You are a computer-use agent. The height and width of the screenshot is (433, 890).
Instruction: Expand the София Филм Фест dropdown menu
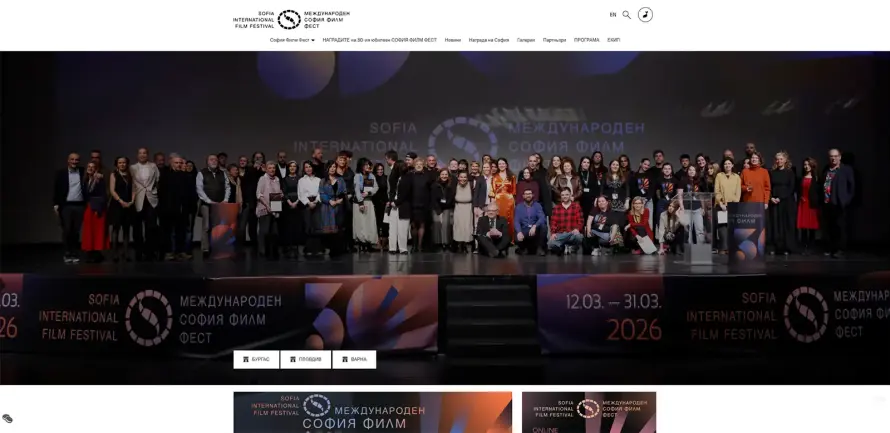point(292,40)
